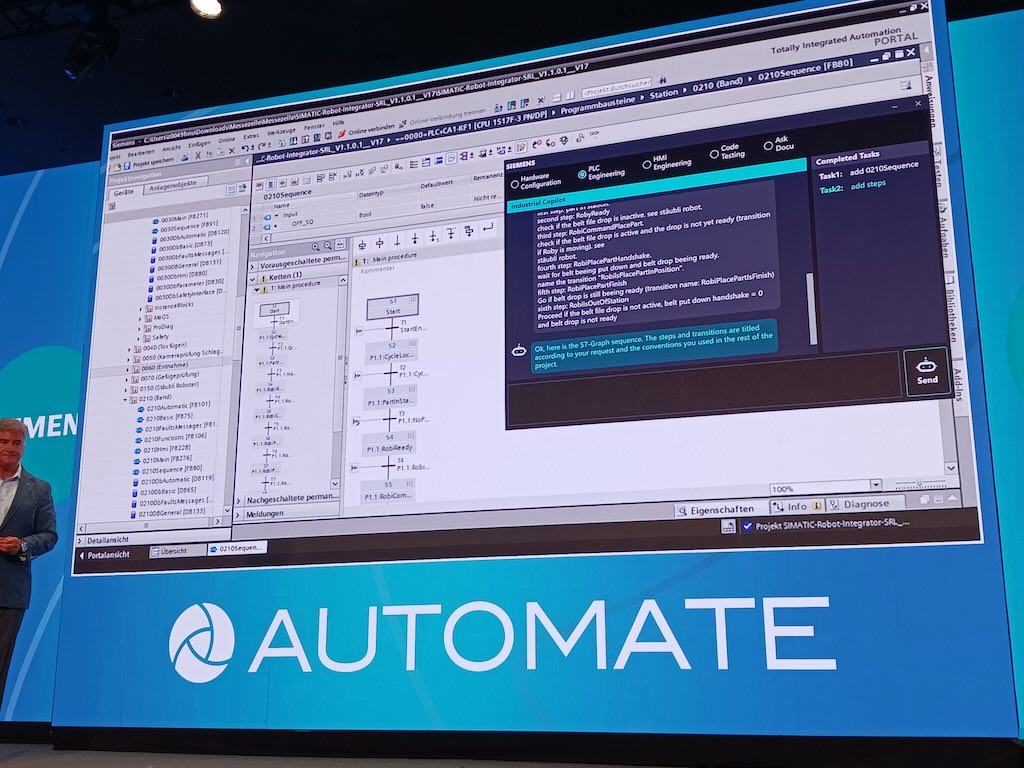The image size is (1024, 768).
Task: Click the zoom out magnifier in Navigation
Action: click(x=328, y=246)
